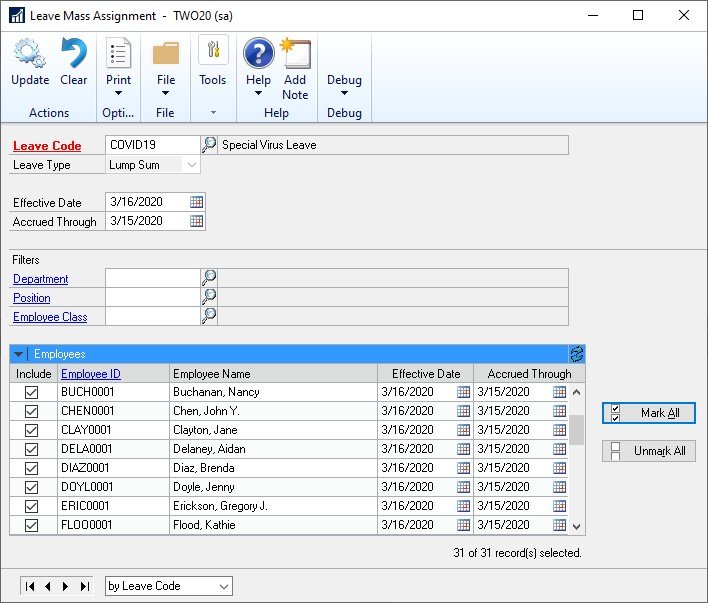Viewport: 708px width, 603px height.
Task: Open the Leave Type Lump Sum dropdown
Action: pyautogui.click(x=192, y=165)
